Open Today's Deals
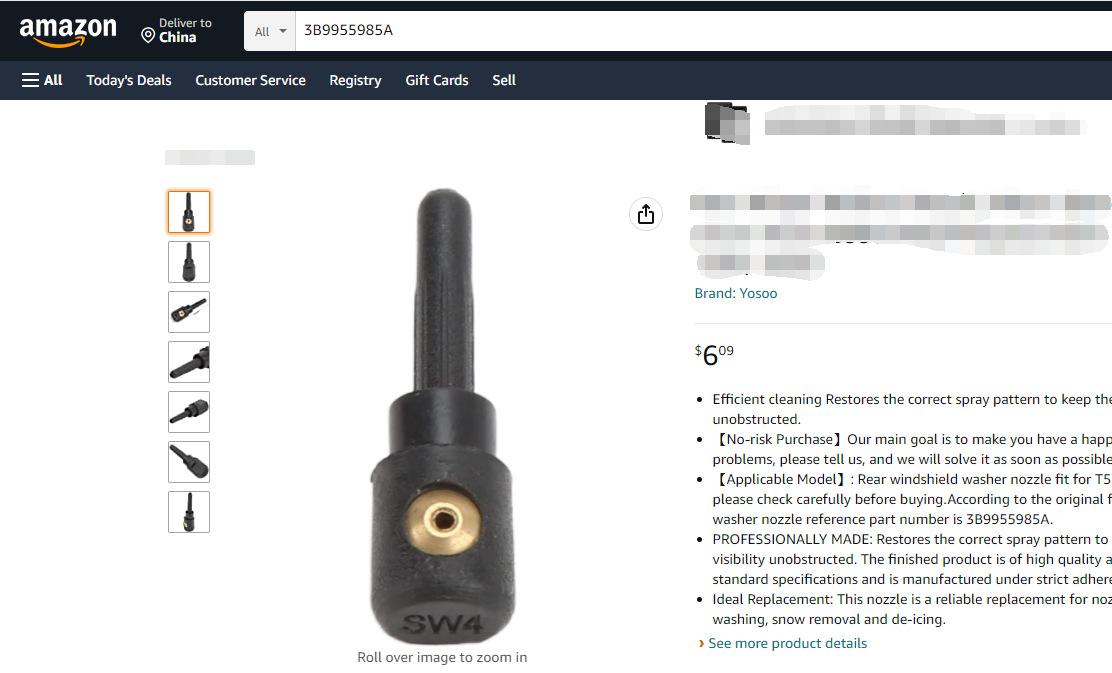Screen dimensions: 1112x673 129,80
